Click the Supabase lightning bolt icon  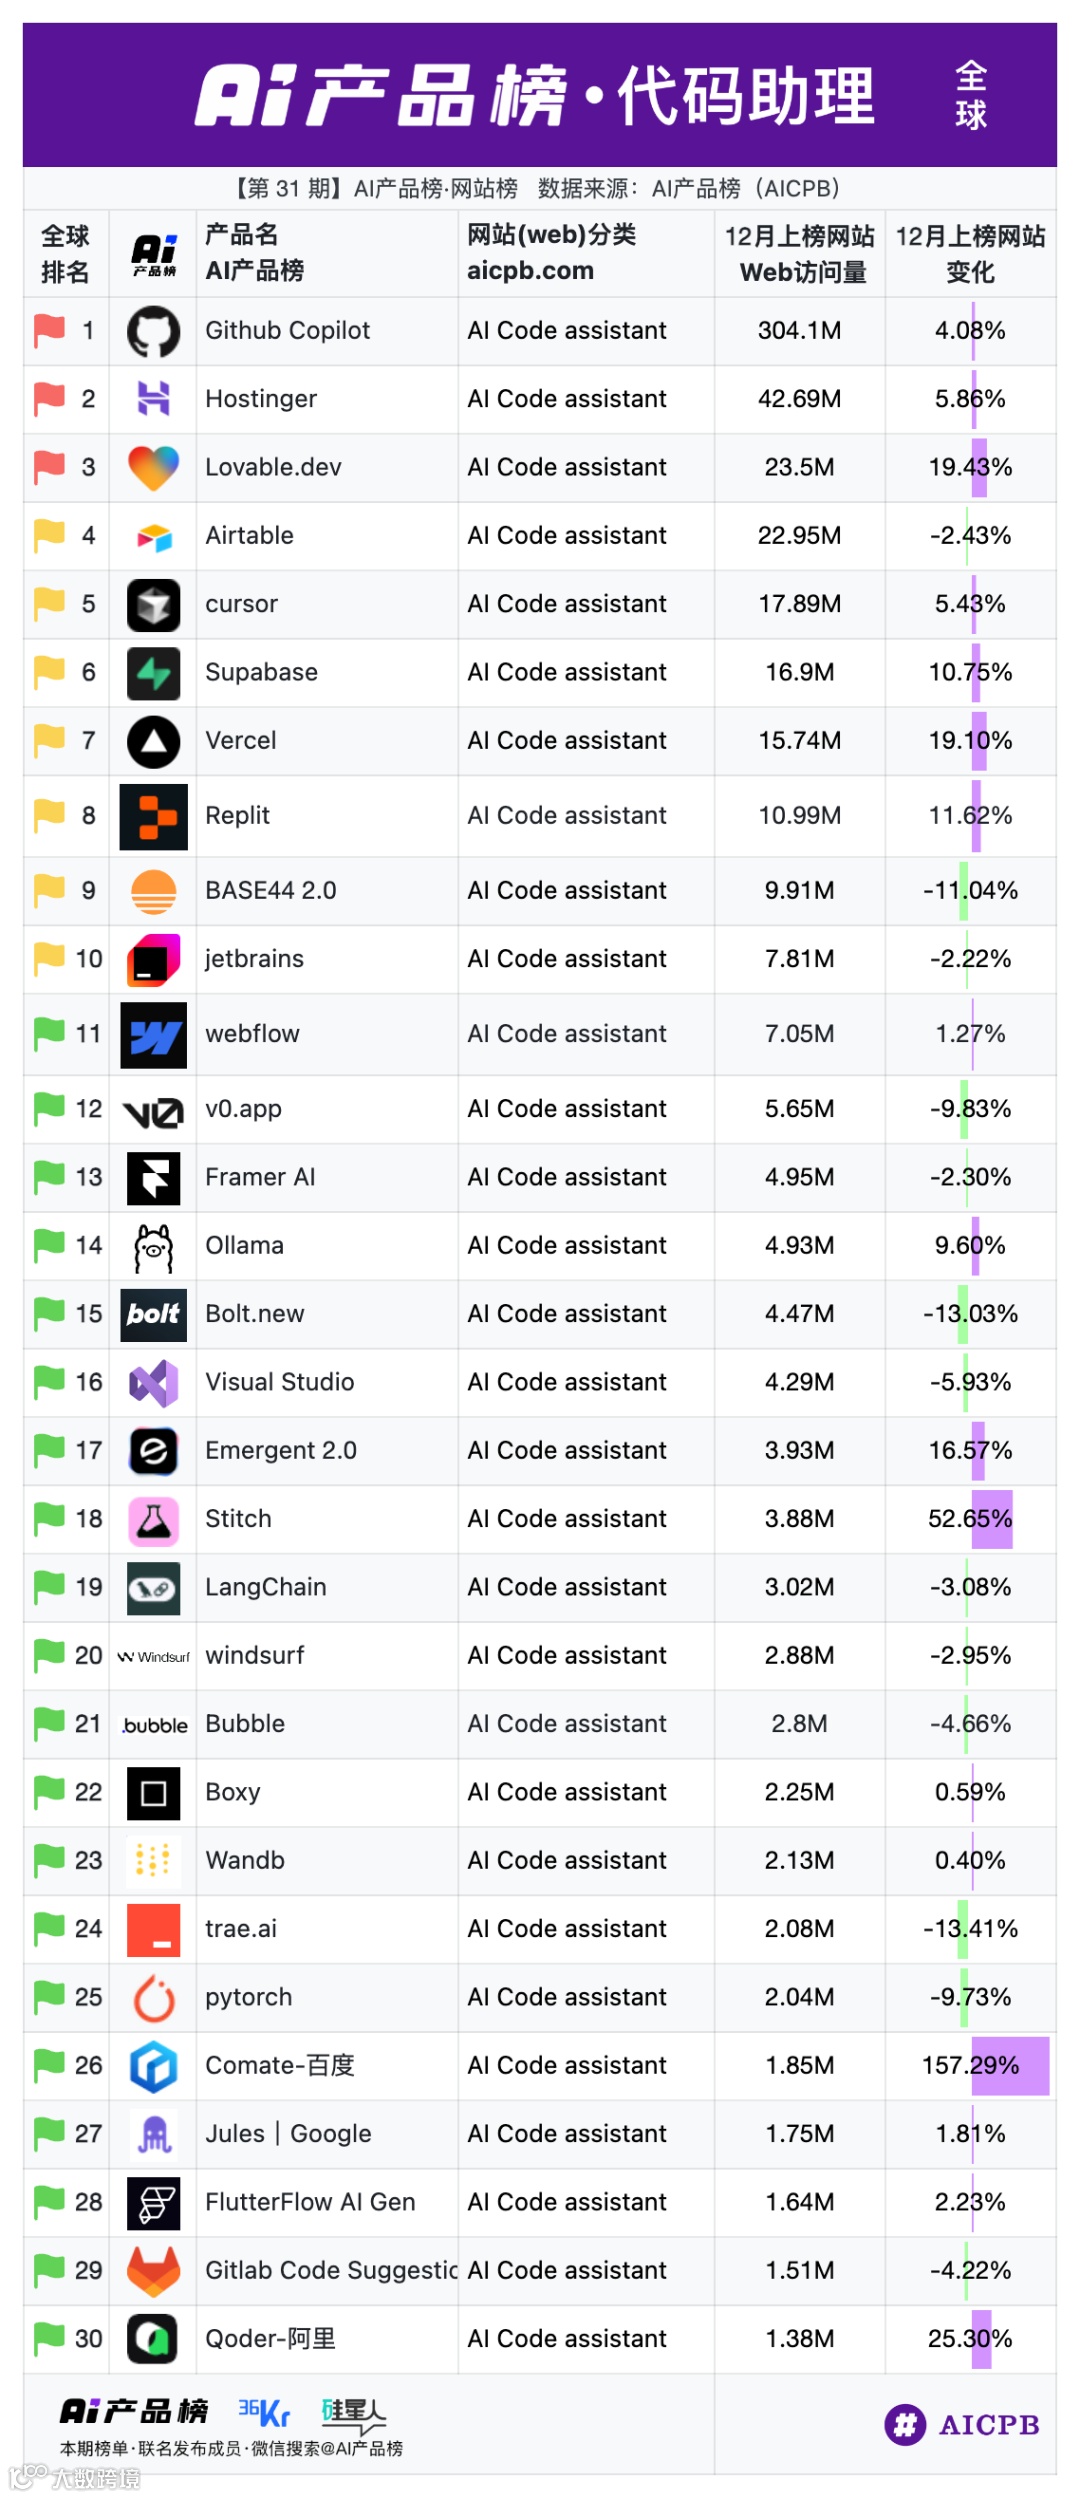[x=153, y=673]
